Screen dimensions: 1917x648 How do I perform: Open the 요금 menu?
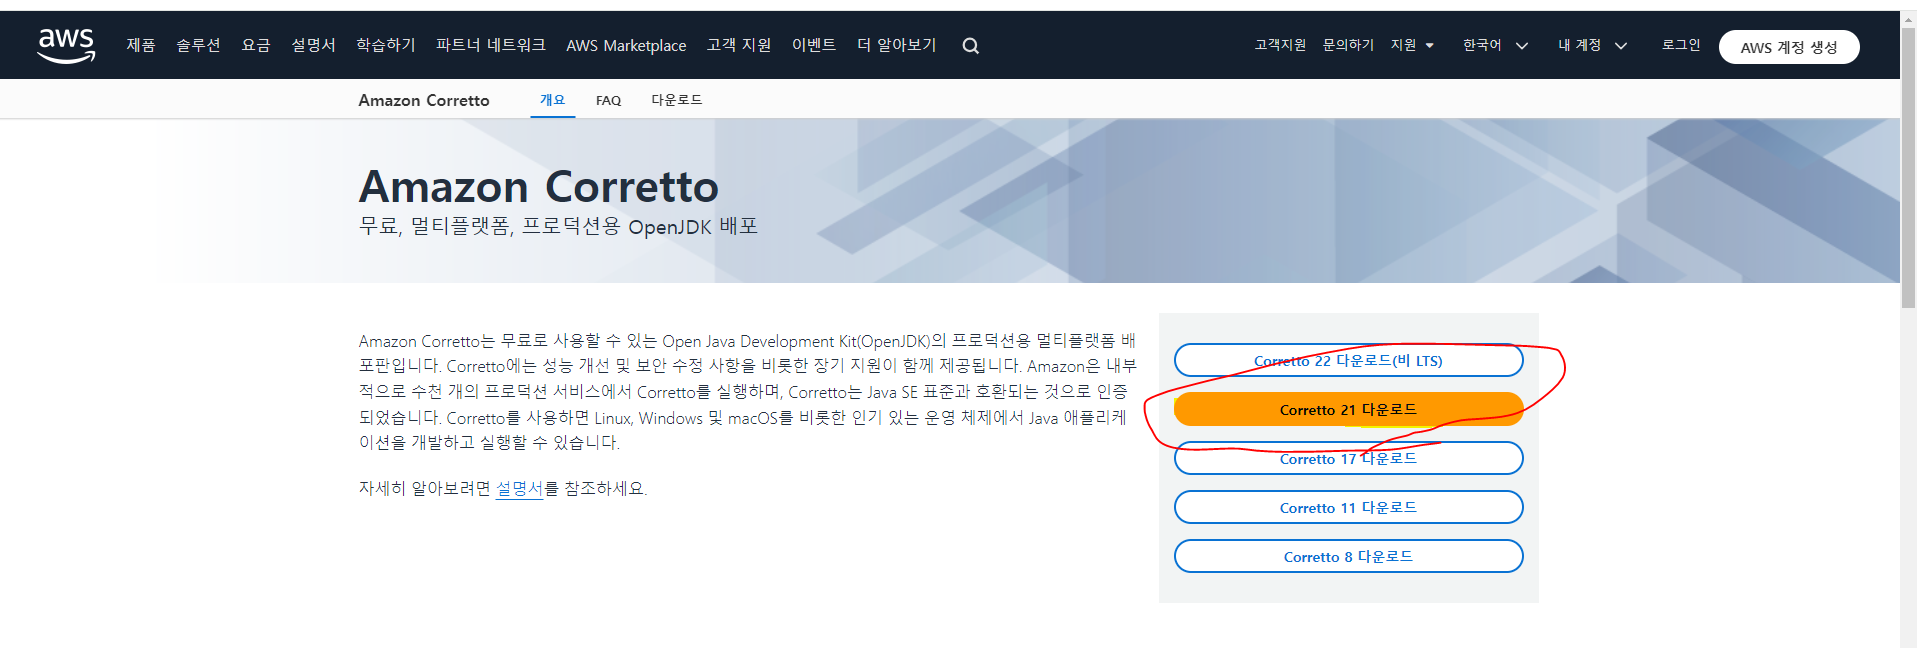click(256, 45)
